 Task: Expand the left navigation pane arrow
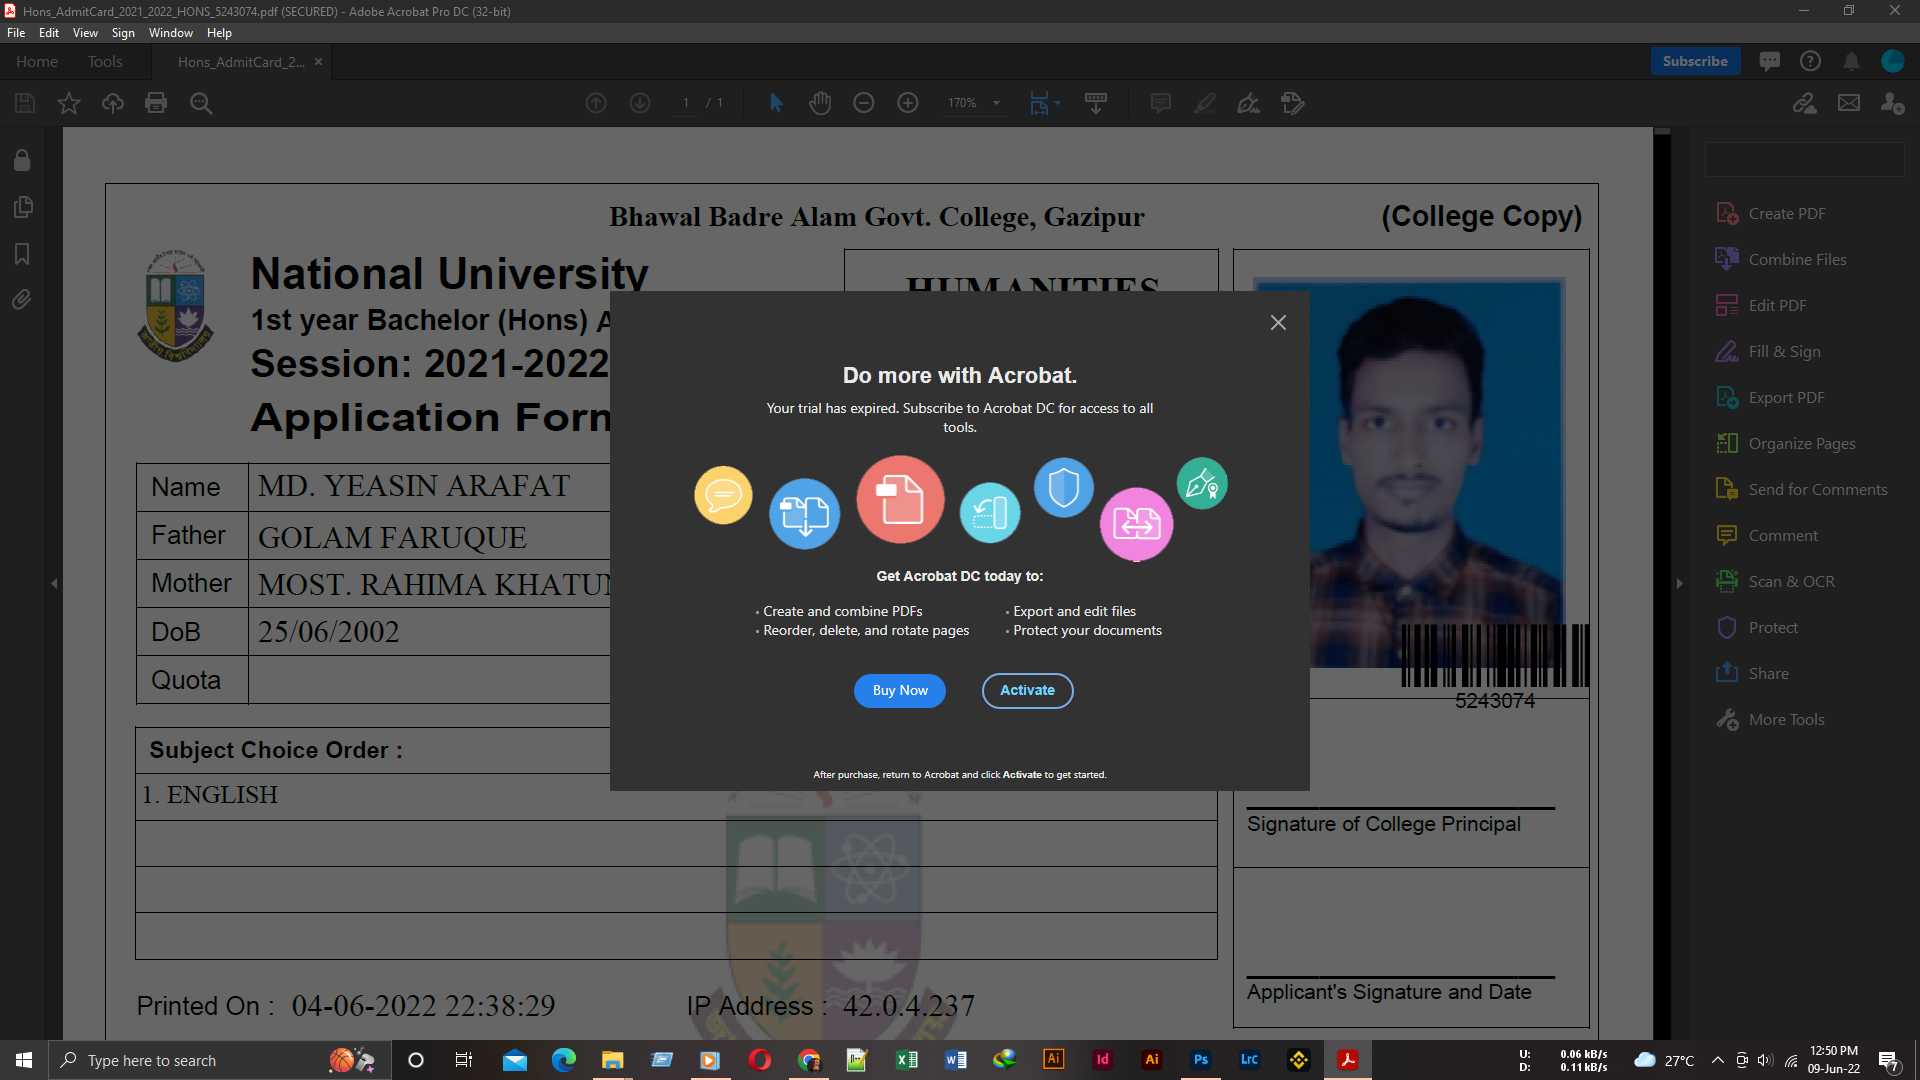(x=54, y=583)
